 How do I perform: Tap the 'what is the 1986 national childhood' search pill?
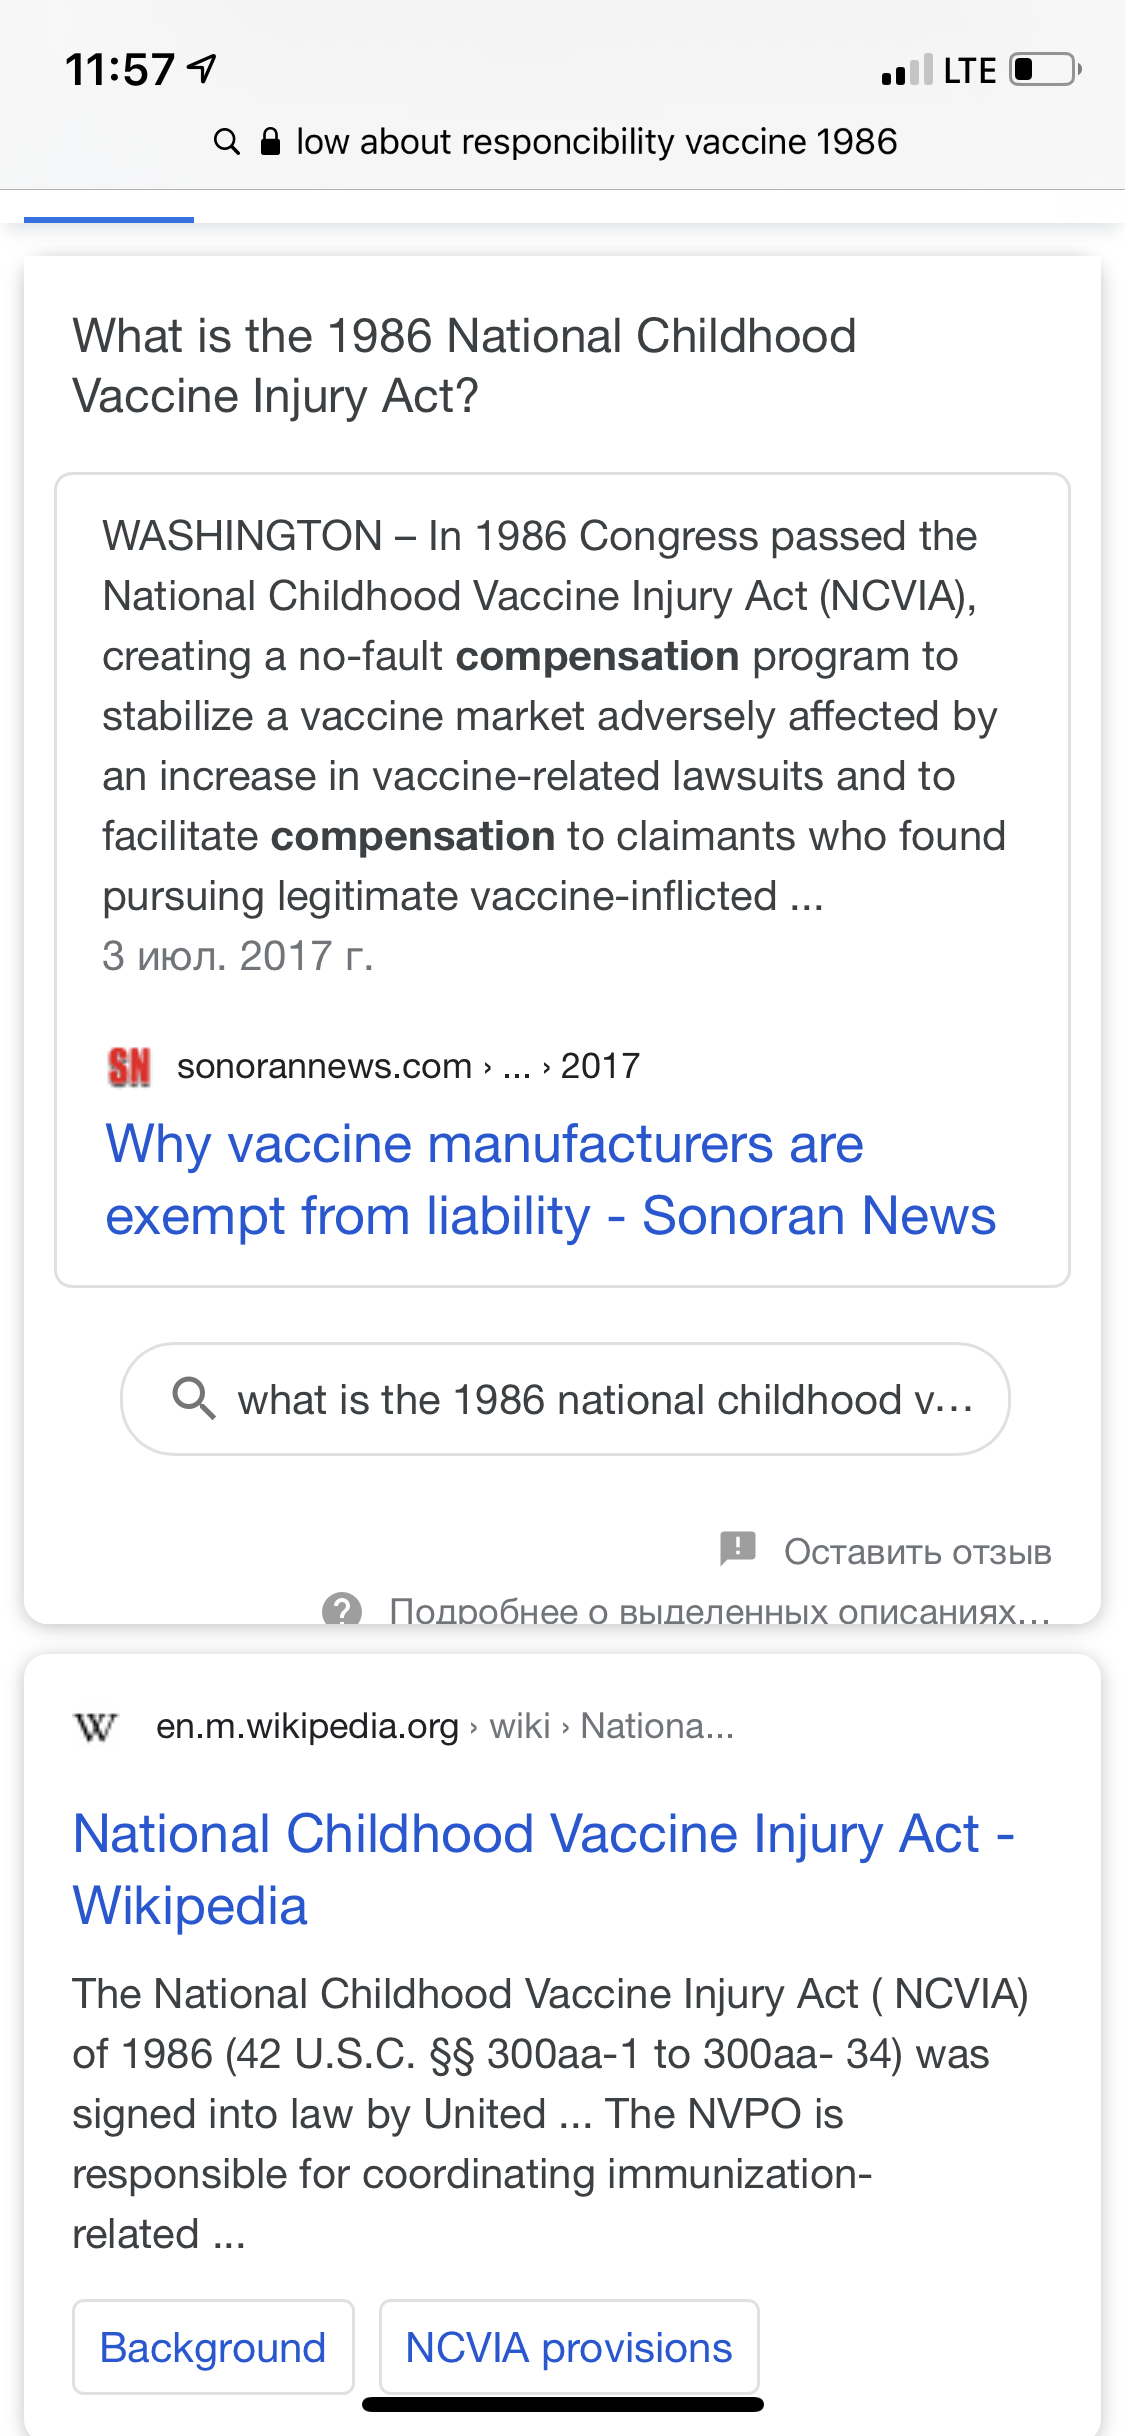(x=604, y=1400)
